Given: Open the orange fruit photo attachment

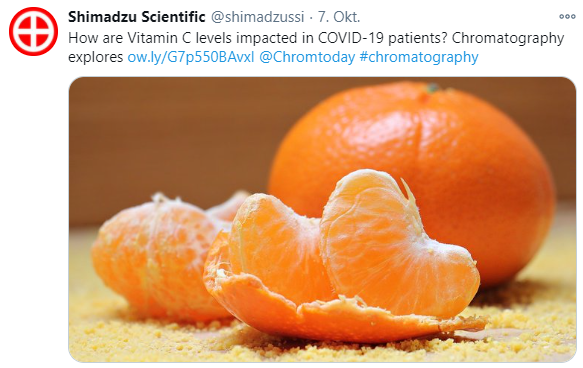Looking at the screenshot, I should pos(322,219).
